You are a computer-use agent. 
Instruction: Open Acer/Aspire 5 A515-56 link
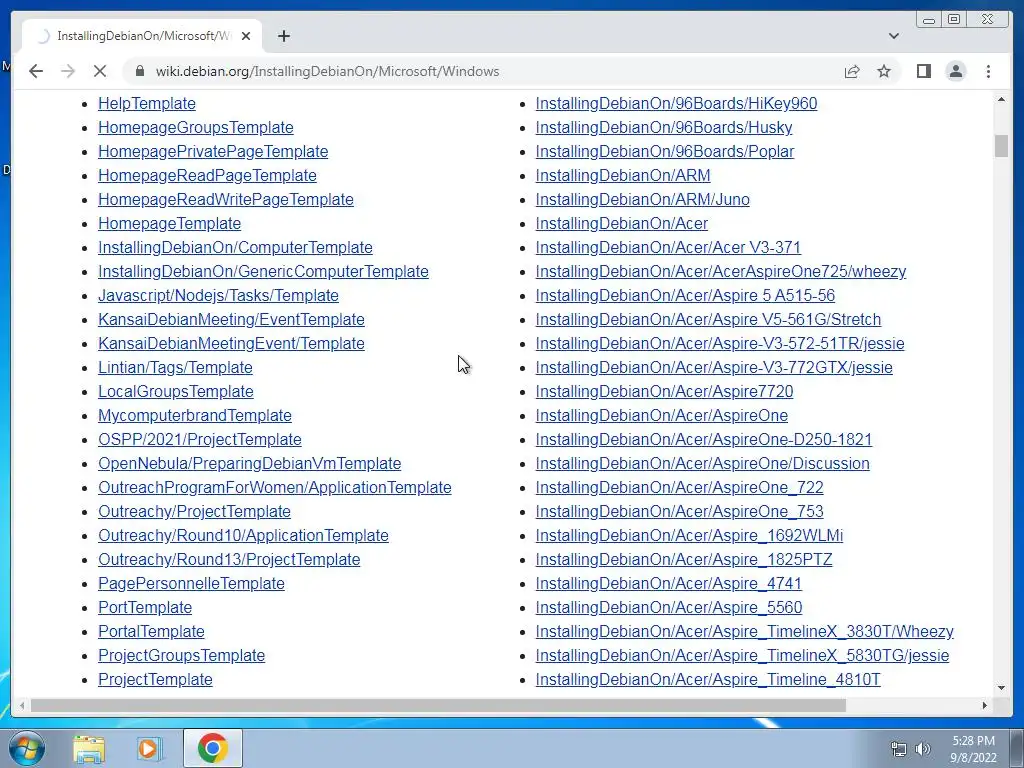tap(685, 295)
